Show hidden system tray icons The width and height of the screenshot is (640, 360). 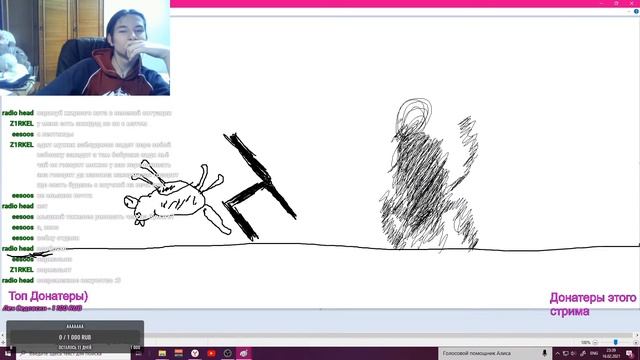(x=557, y=353)
